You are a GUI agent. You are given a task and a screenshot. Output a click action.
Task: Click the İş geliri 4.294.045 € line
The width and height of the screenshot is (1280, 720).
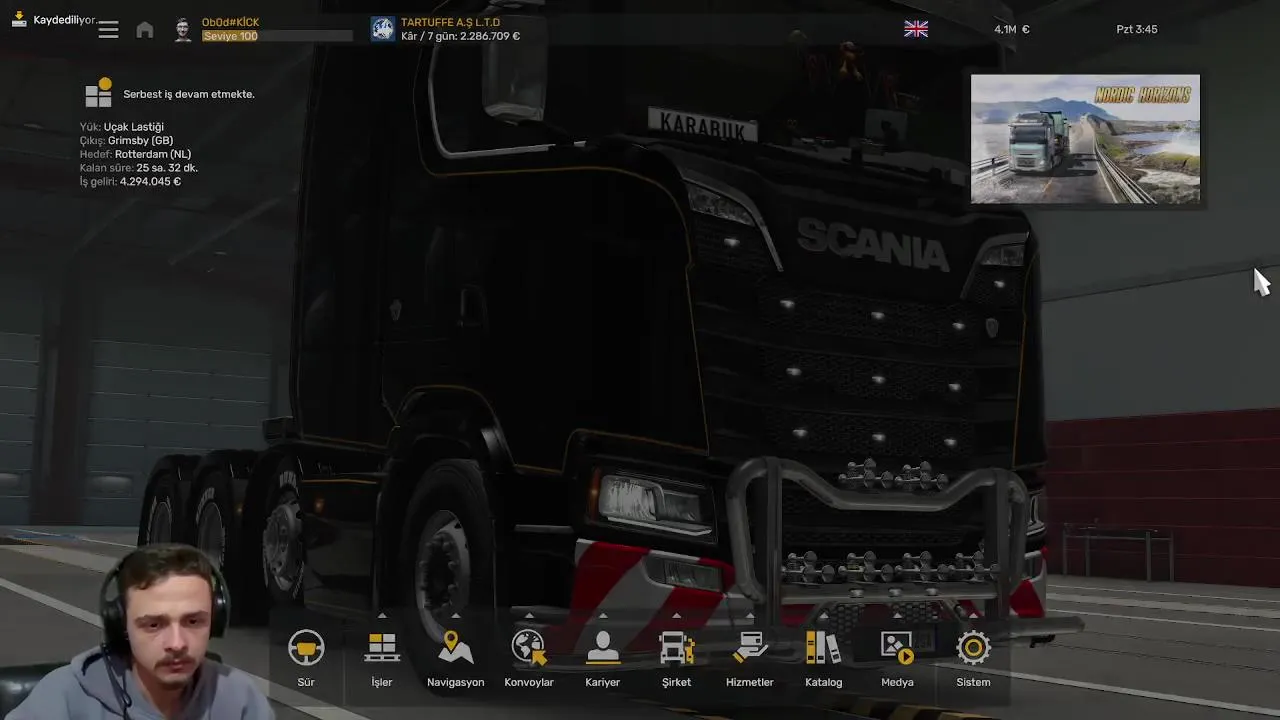tap(130, 182)
